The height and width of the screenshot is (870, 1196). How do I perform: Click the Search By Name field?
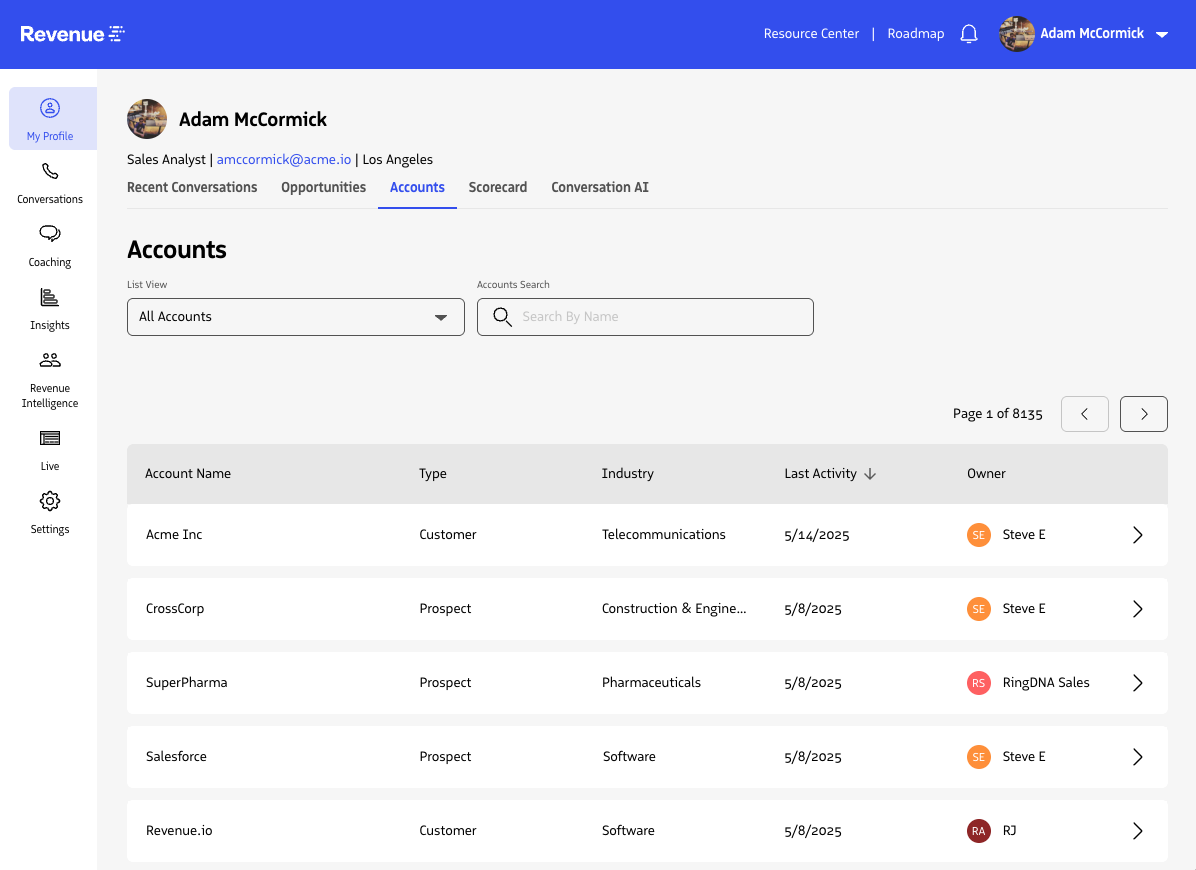coord(660,317)
